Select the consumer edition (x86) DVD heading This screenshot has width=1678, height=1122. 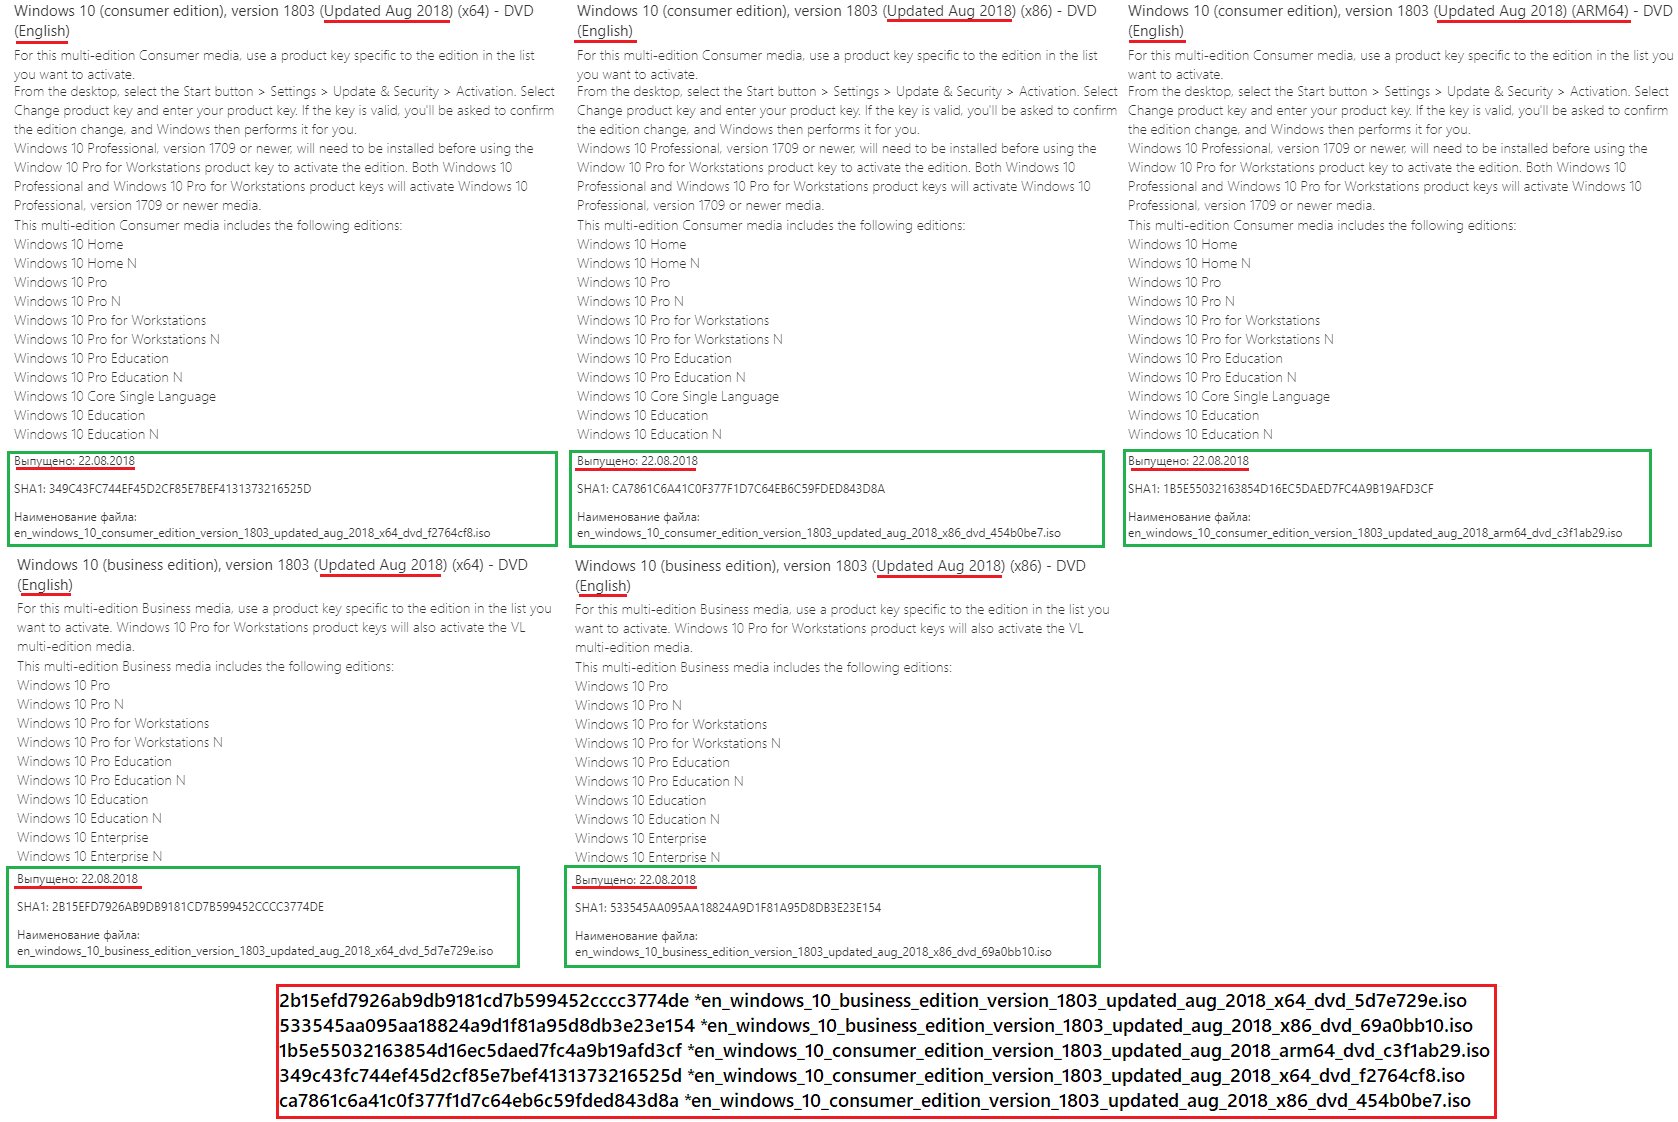tap(837, 21)
